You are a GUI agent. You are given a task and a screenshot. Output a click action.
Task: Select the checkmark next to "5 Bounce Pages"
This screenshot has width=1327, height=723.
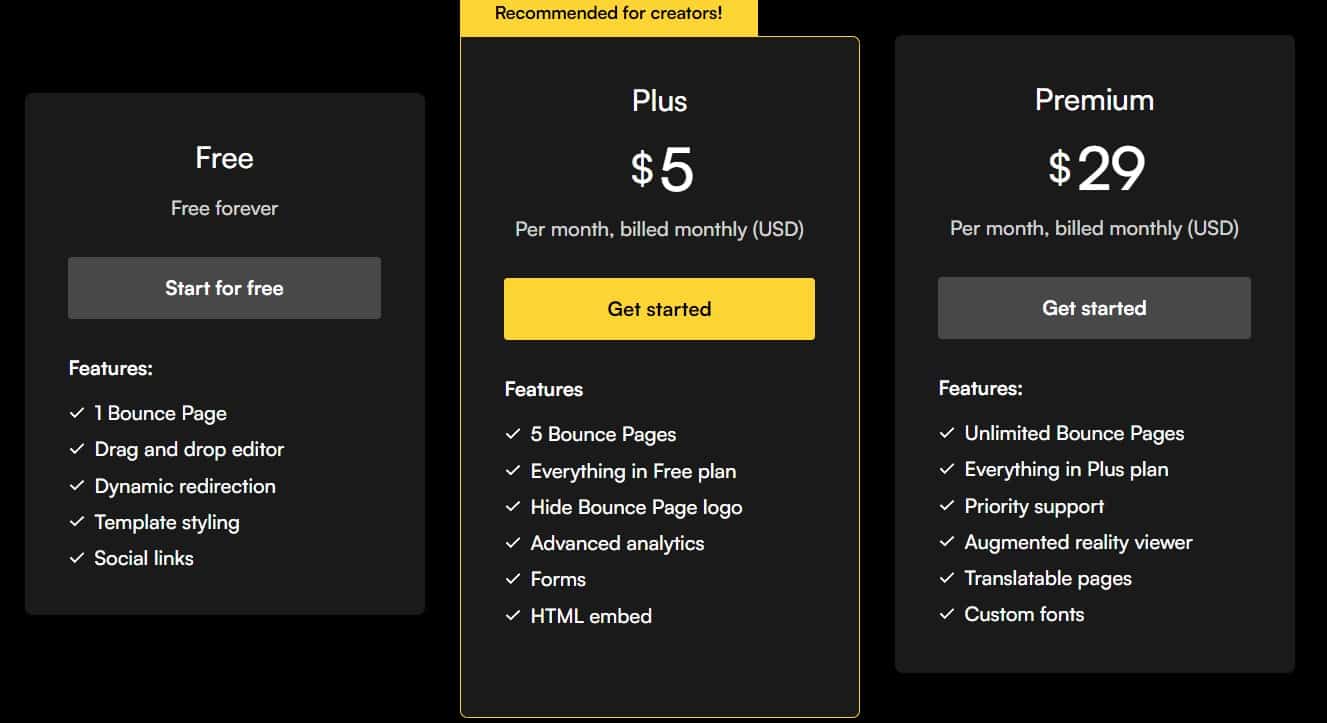513,434
